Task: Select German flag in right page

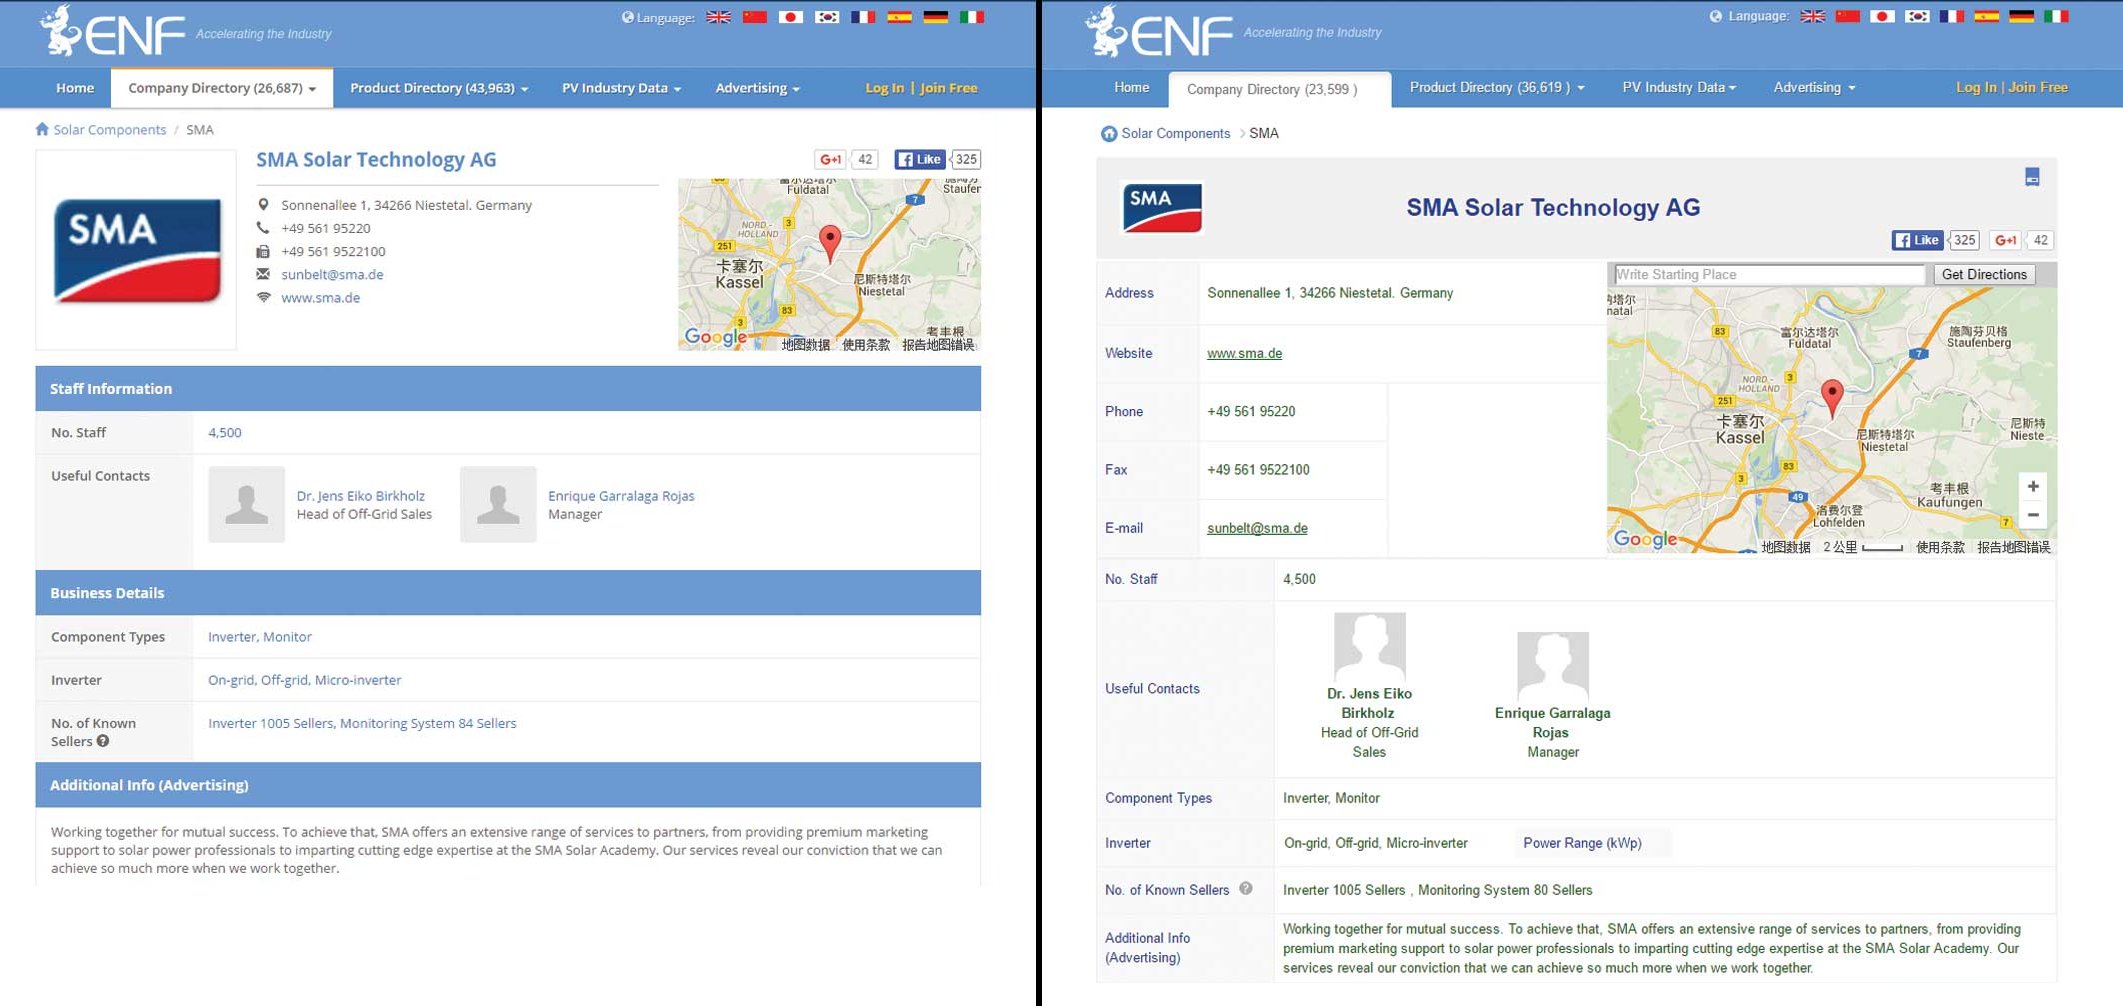Action: pos(2021,16)
